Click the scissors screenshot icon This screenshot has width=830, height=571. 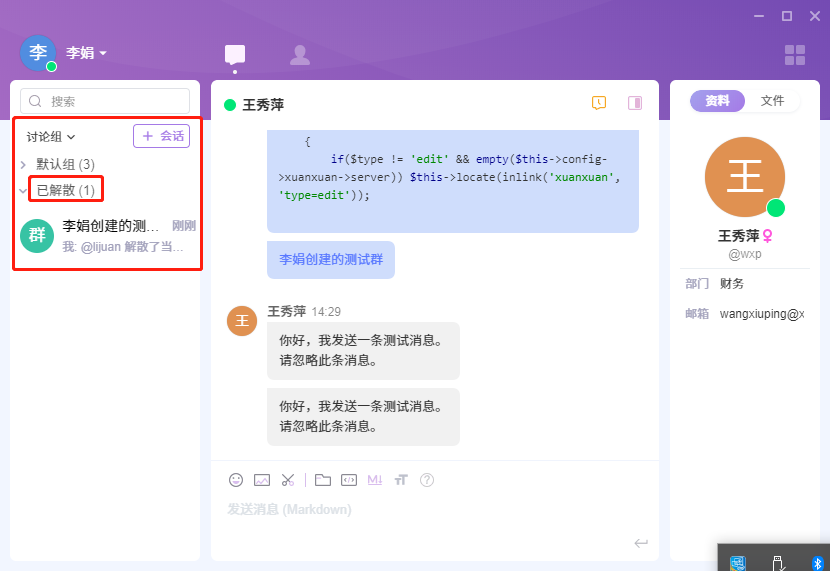click(x=288, y=480)
